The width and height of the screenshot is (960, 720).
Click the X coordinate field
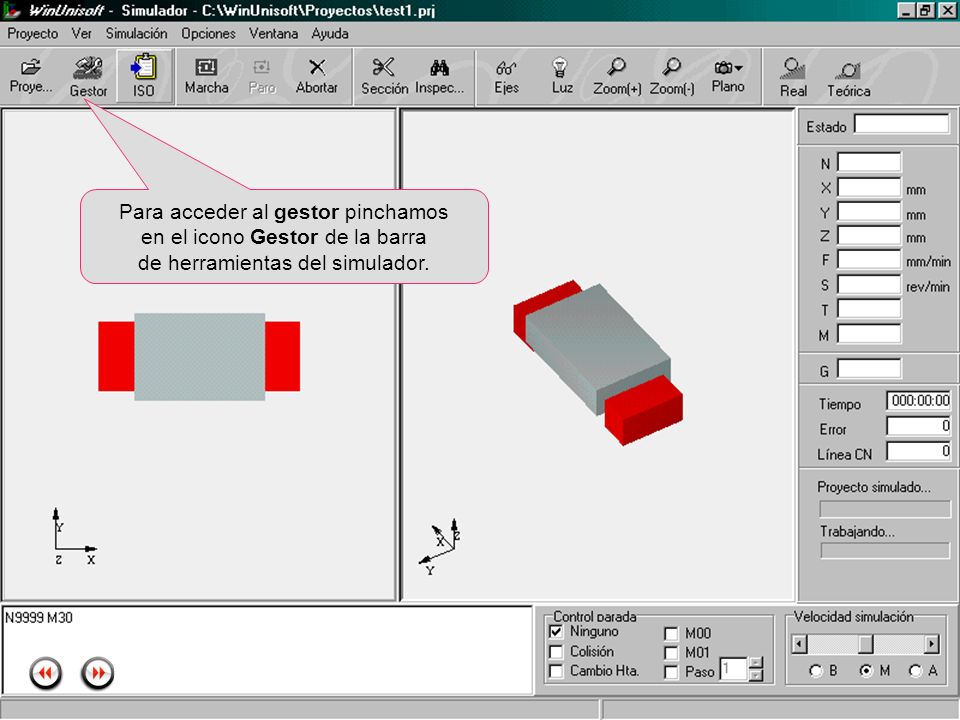coord(869,187)
